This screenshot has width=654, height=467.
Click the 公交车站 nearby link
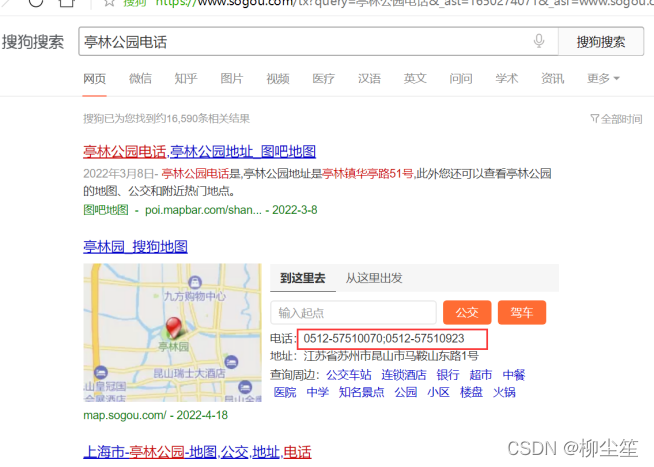click(349, 375)
